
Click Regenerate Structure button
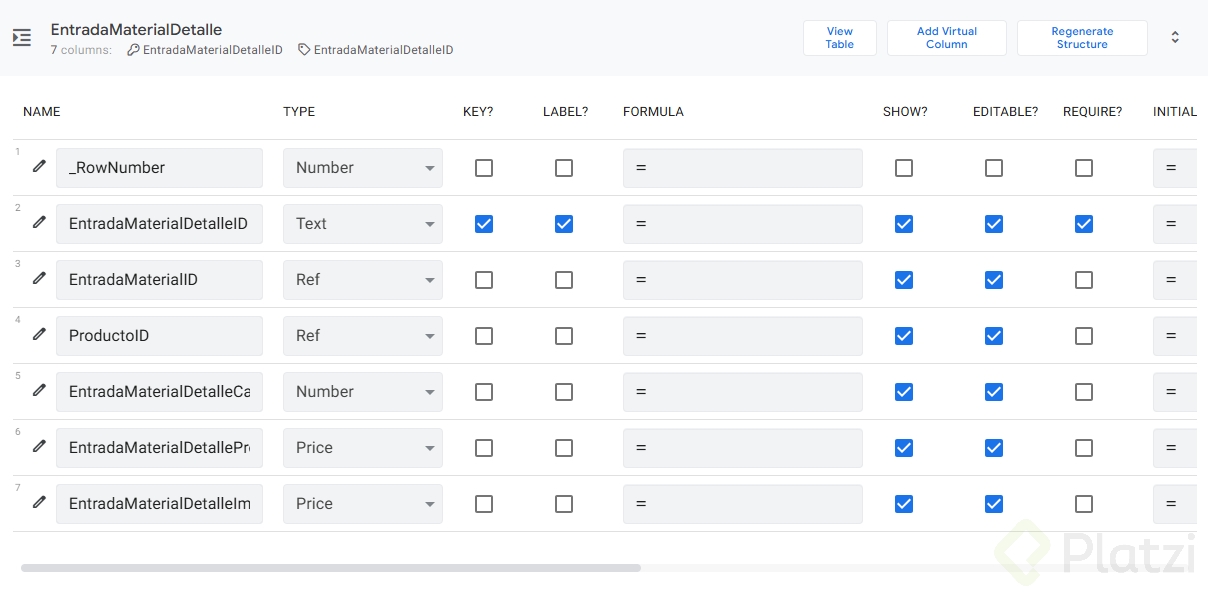(1082, 38)
